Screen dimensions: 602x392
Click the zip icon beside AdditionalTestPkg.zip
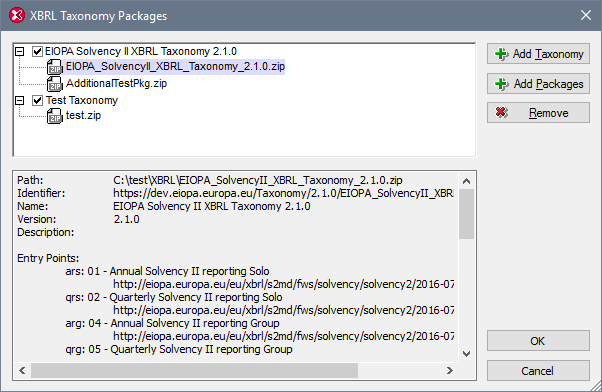[55, 84]
